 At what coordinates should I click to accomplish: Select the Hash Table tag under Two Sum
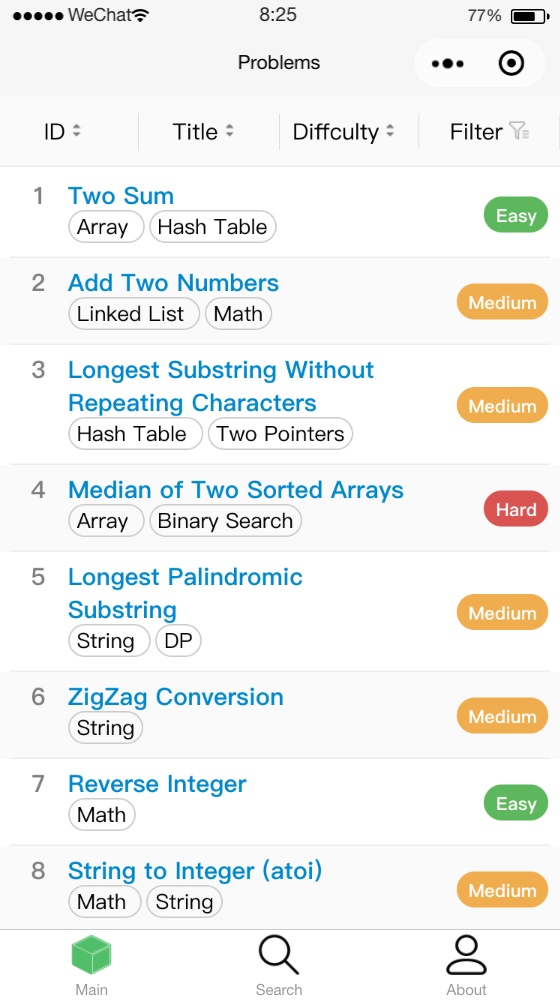212,227
